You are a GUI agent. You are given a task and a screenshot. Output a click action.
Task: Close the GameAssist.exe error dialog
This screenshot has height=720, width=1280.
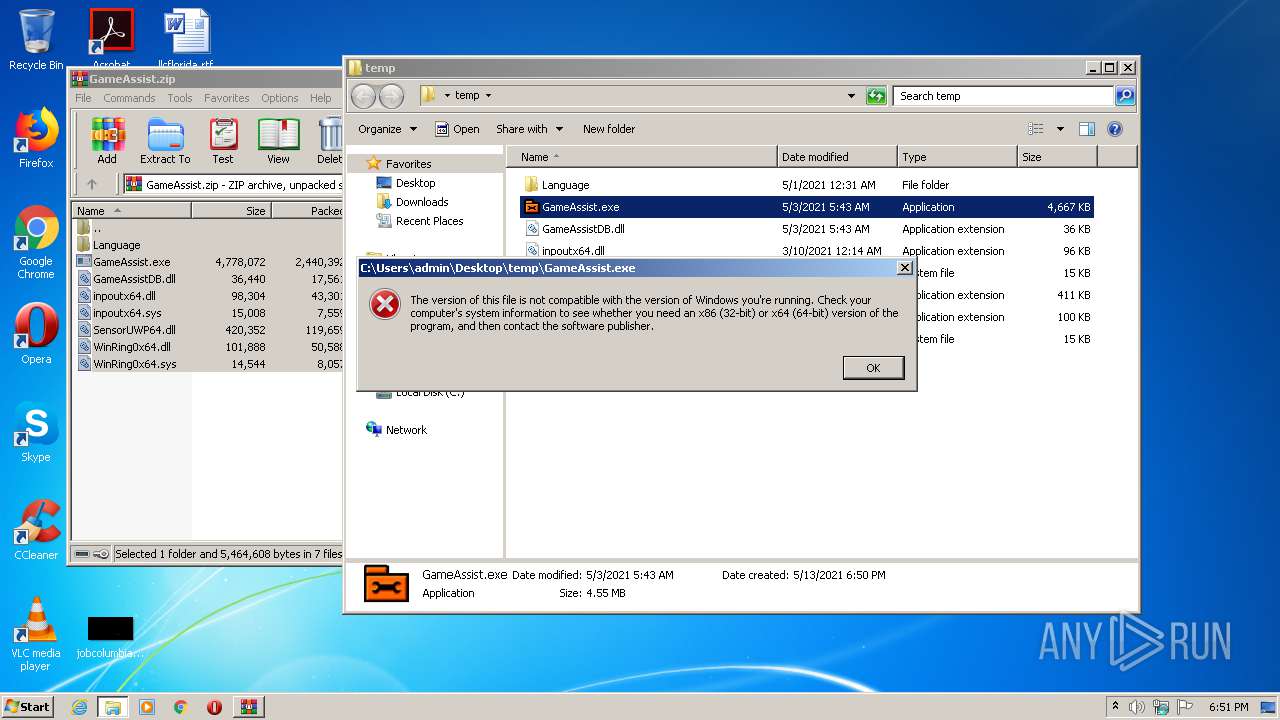pos(904,268)
